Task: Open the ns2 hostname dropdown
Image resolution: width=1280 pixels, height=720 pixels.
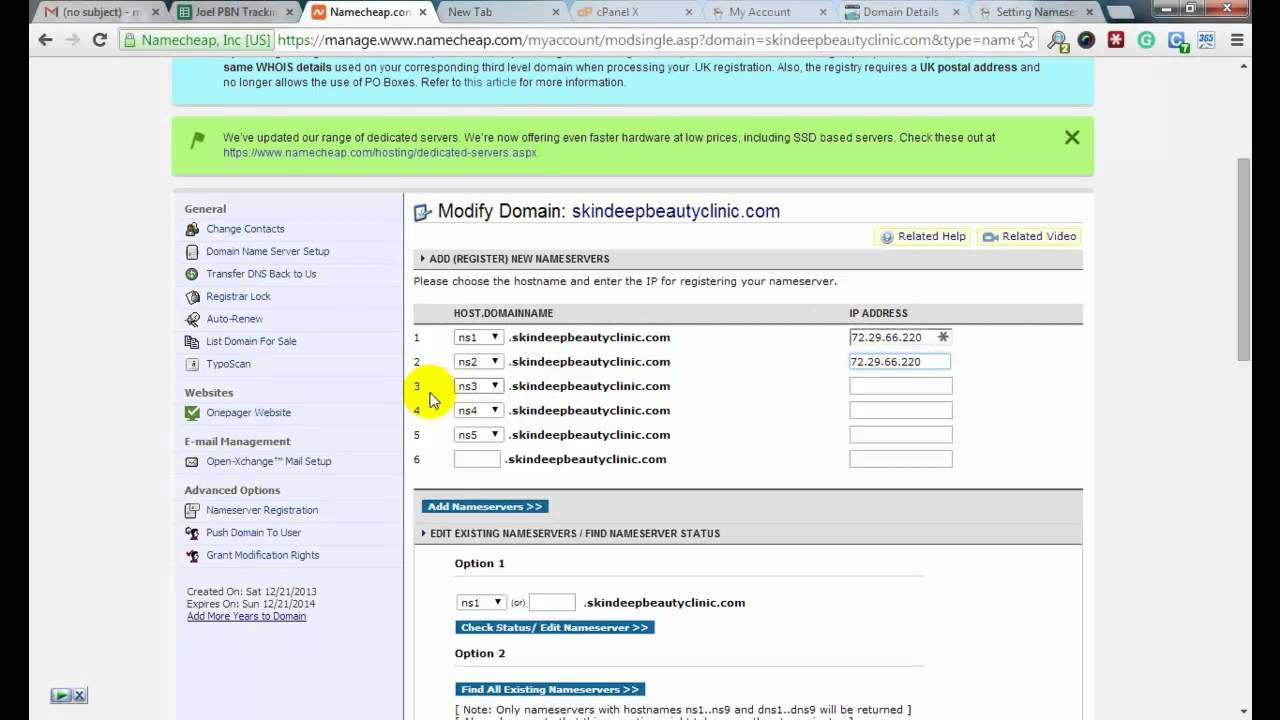Action: point(477,362)
